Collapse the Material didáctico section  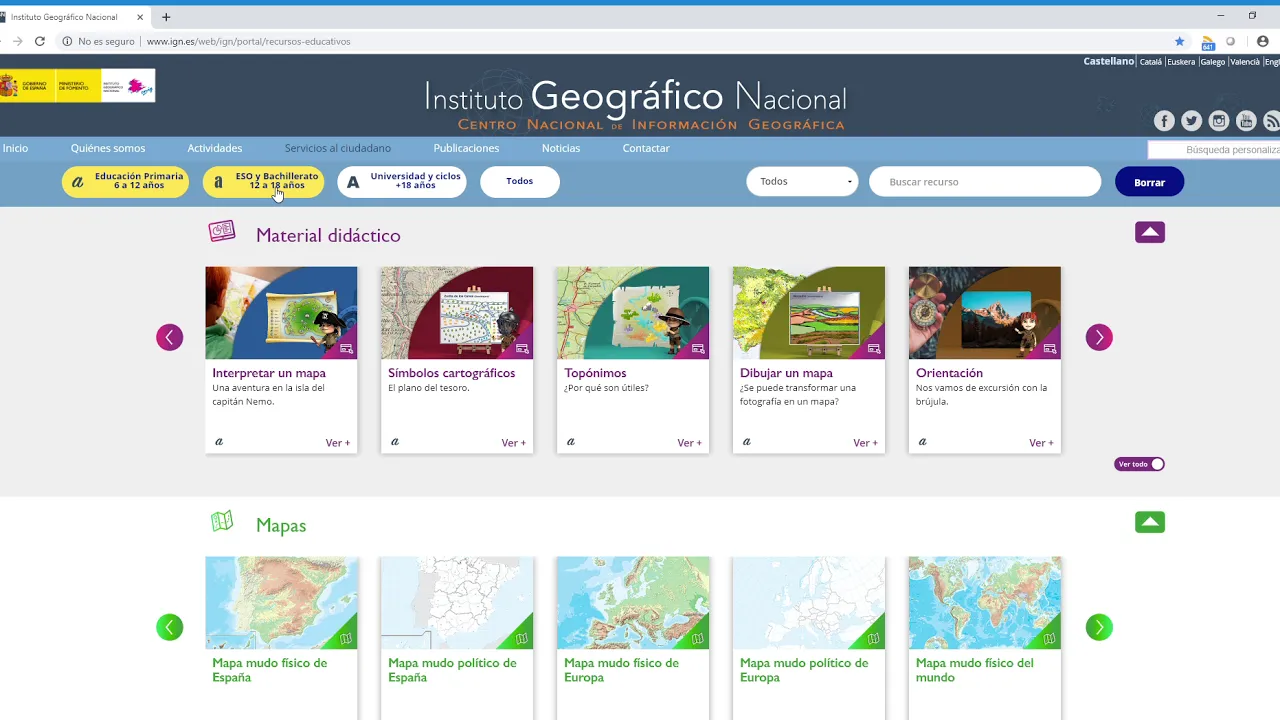pyautogui.click(x=1150, y=232)
